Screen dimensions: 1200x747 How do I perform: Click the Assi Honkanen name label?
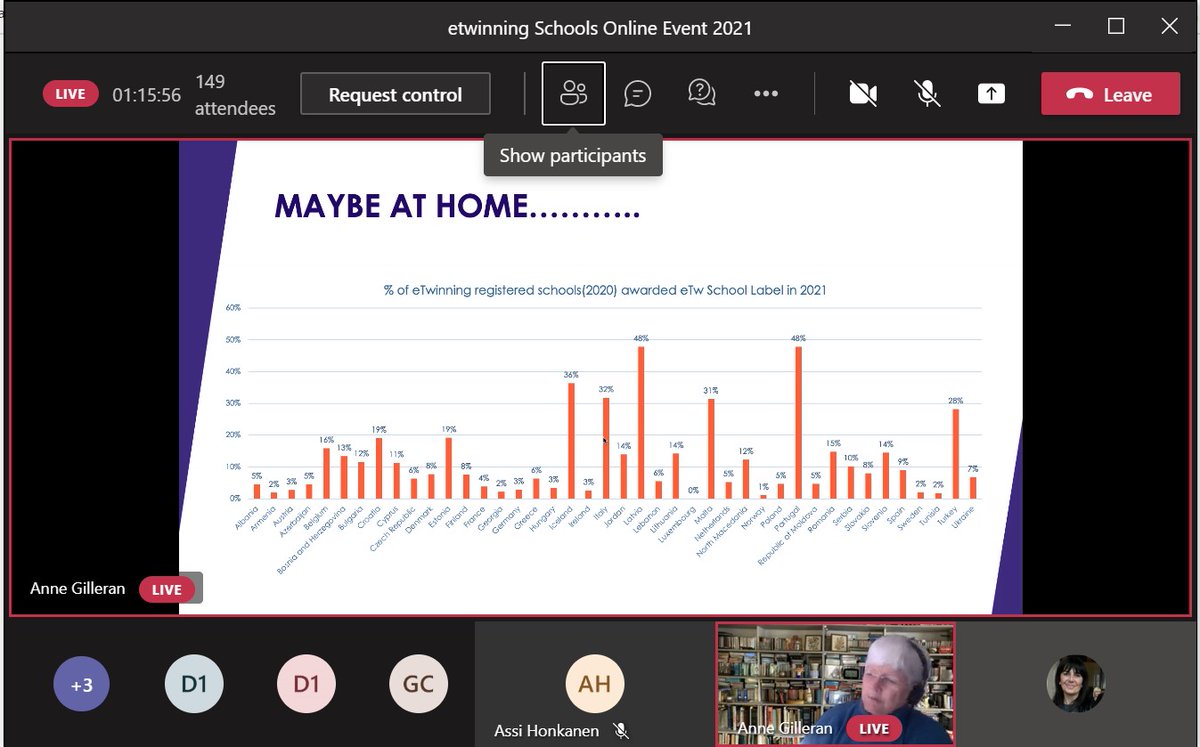point(546,731)
